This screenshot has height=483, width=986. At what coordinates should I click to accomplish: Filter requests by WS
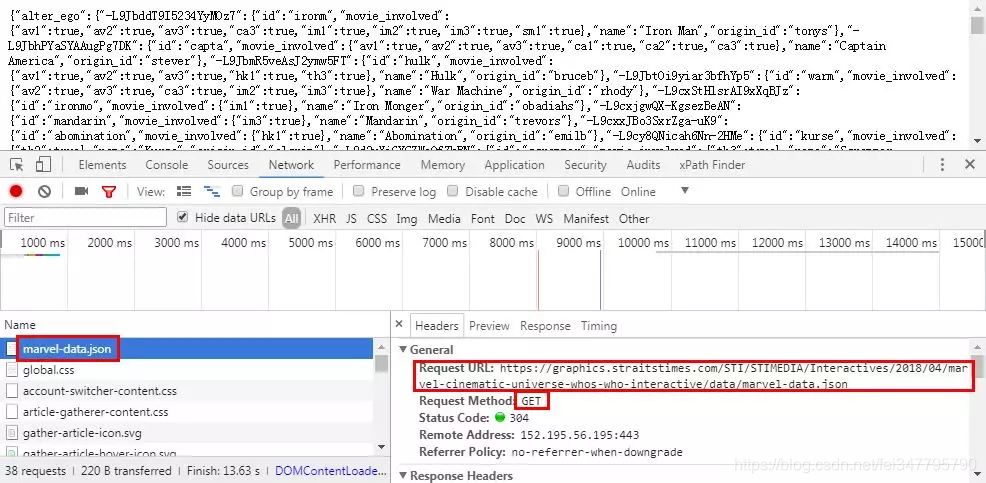544,218
